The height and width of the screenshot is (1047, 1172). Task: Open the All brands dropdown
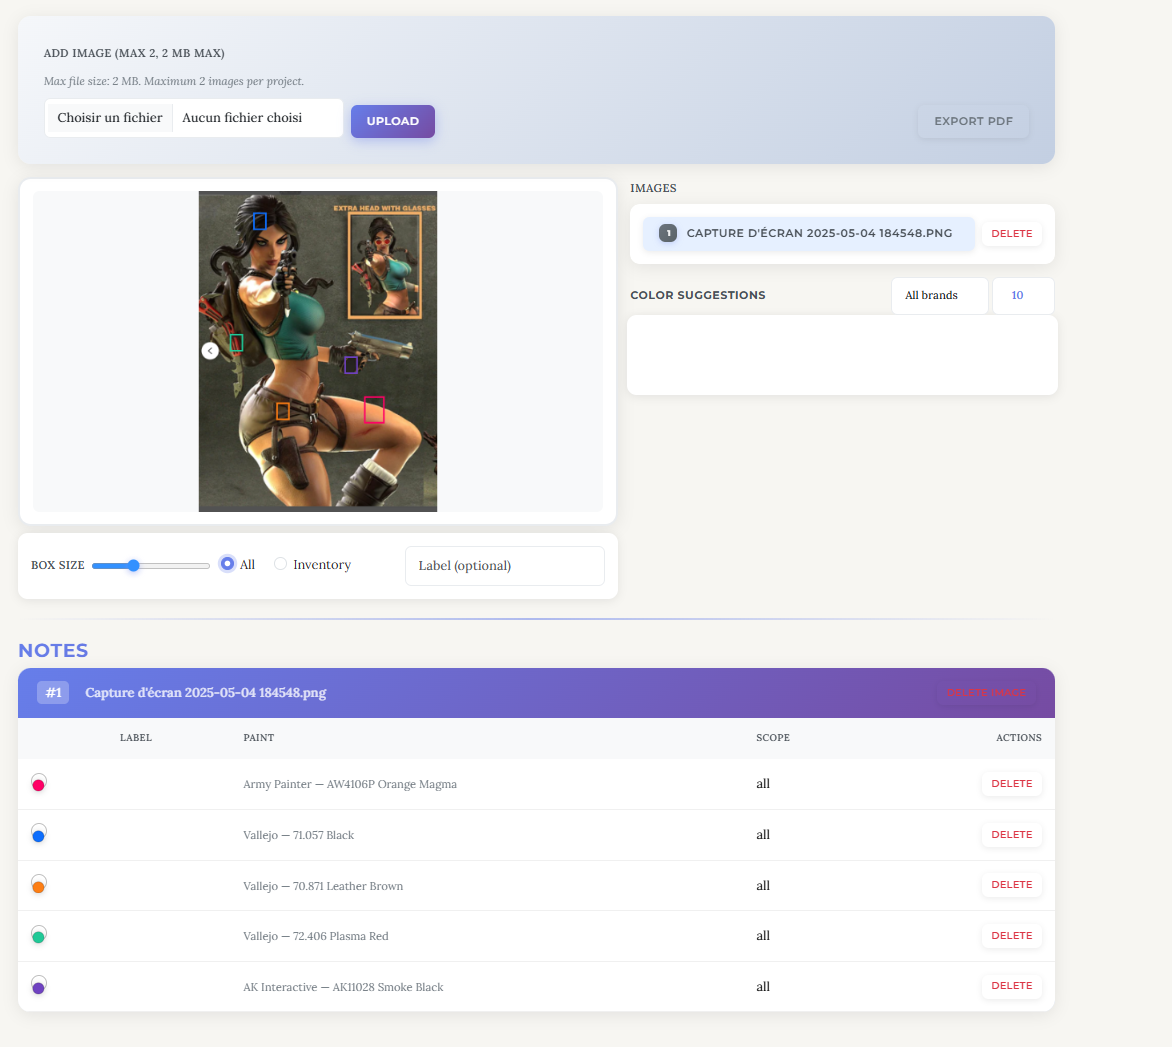[939, 296]
